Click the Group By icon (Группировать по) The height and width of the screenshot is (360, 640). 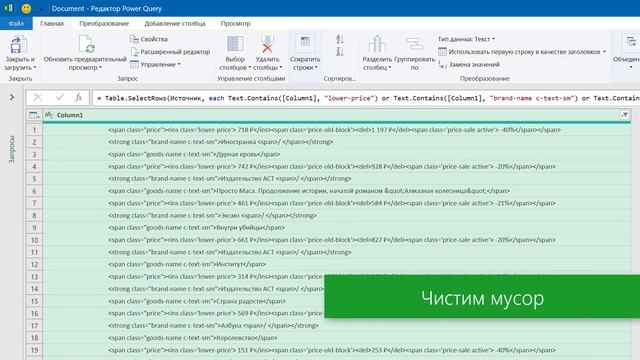414,44
